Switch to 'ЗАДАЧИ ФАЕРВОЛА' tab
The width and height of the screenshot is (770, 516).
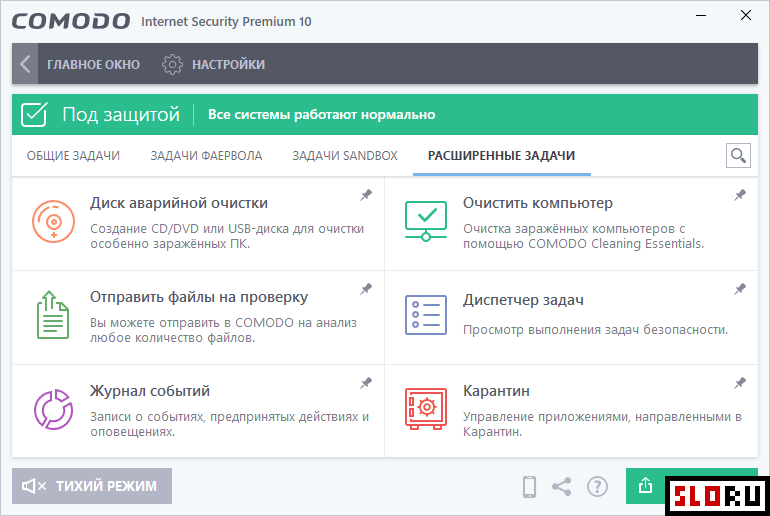206,156
